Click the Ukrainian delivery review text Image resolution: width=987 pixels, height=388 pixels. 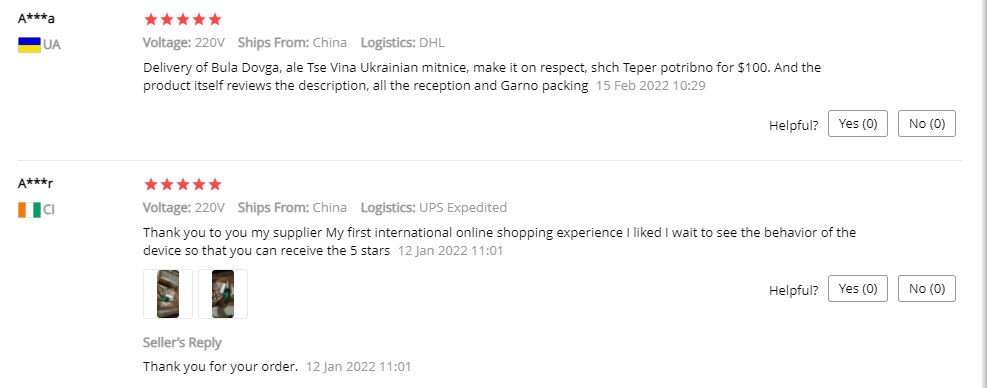click(482, 76)
